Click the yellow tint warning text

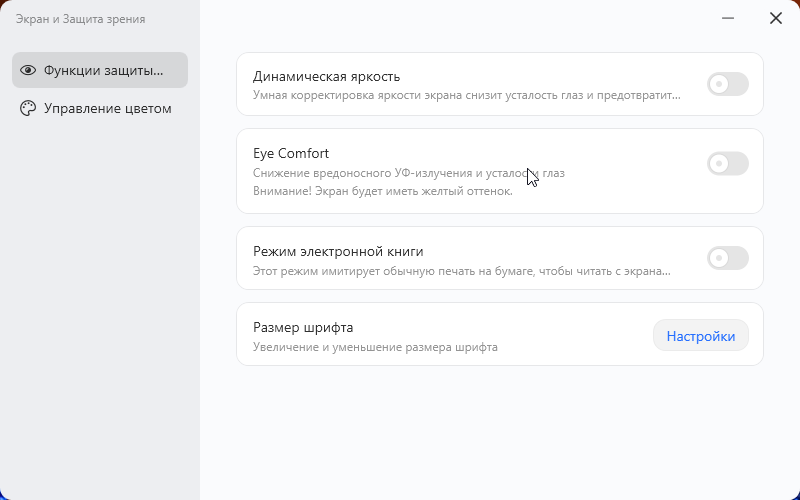[x=382, y=191]
